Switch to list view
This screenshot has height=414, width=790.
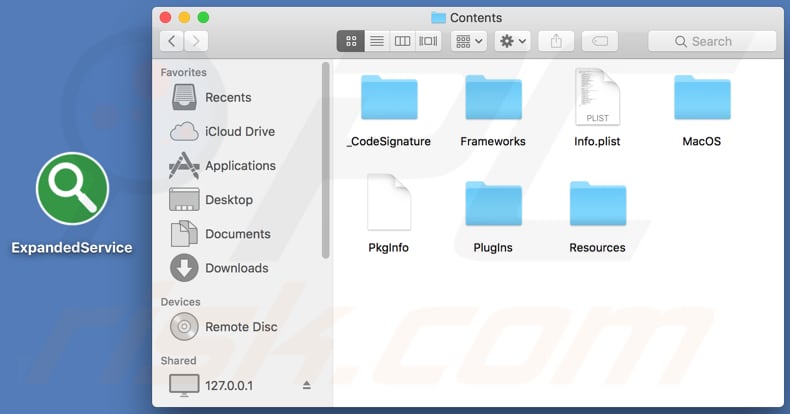377,41
